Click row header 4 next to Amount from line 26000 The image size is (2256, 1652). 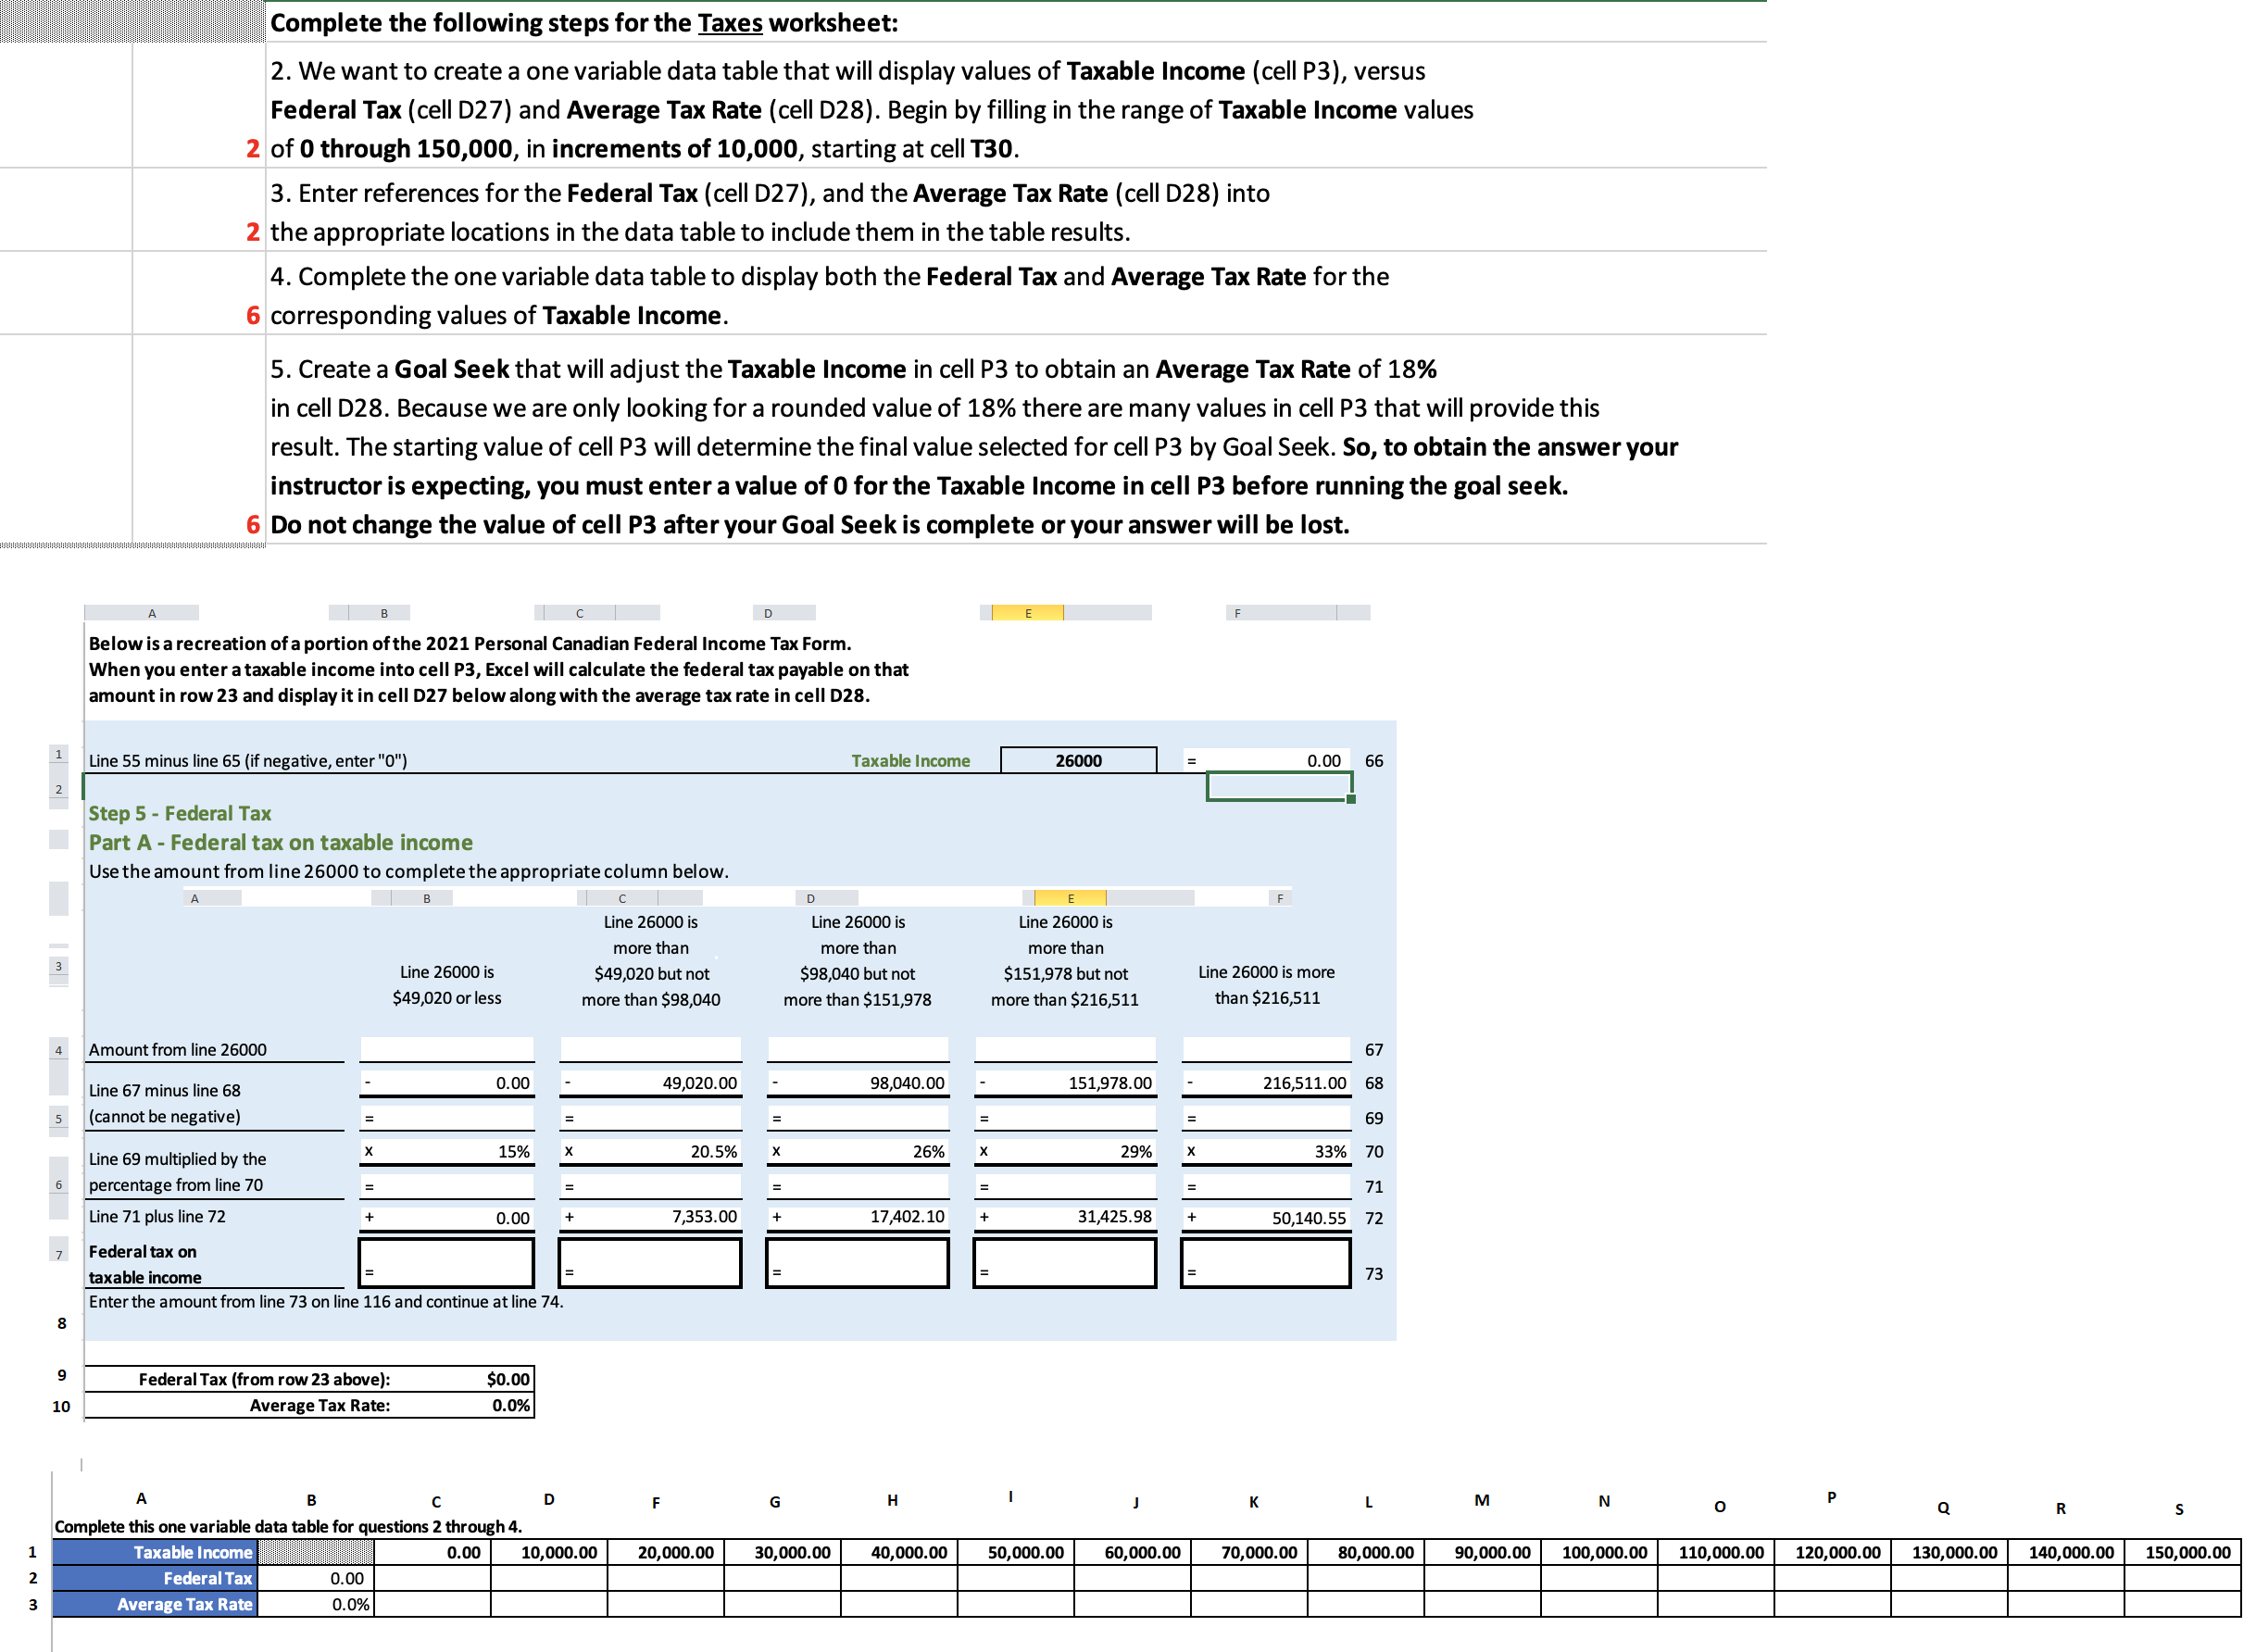[60, 1049]
